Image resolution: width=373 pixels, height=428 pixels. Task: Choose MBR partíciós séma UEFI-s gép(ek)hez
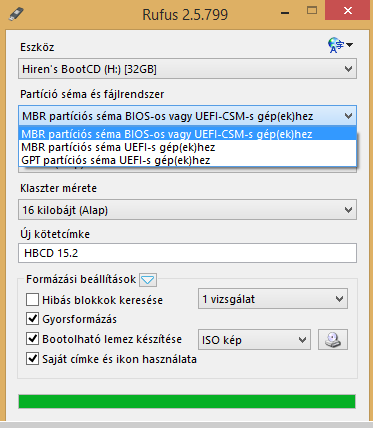187,147
